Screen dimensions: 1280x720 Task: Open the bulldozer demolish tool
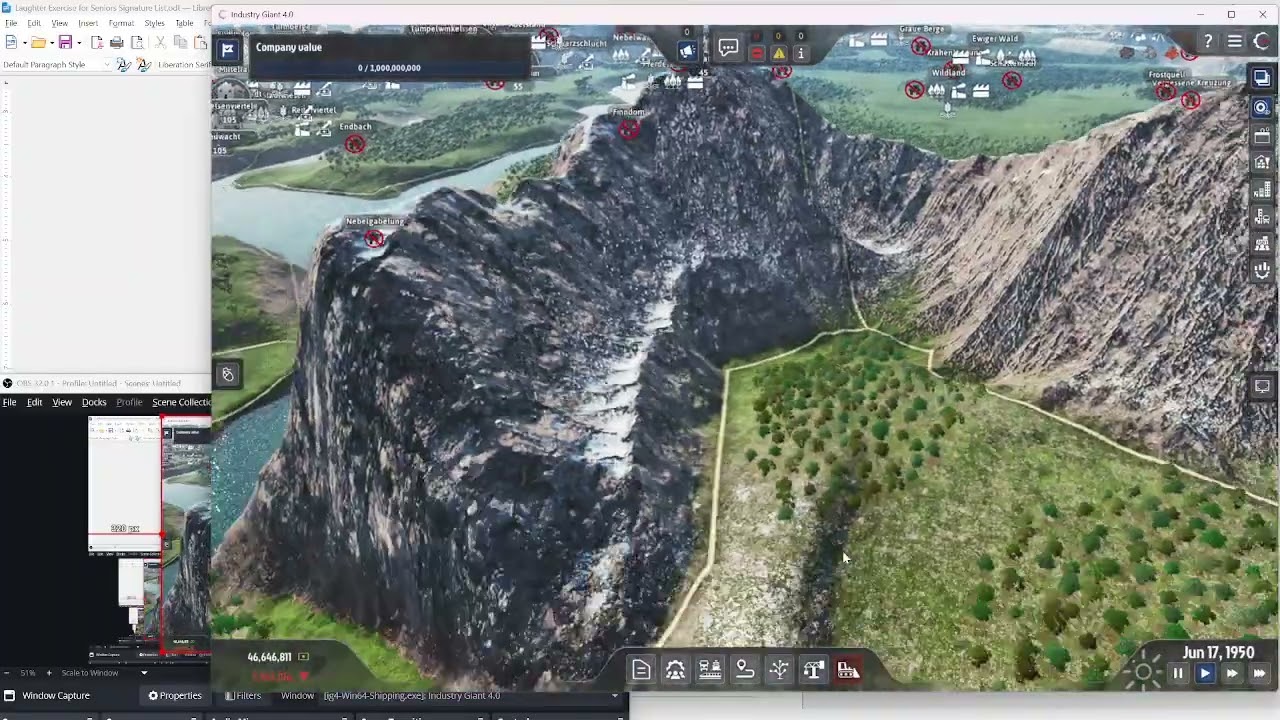click(848, 670)
